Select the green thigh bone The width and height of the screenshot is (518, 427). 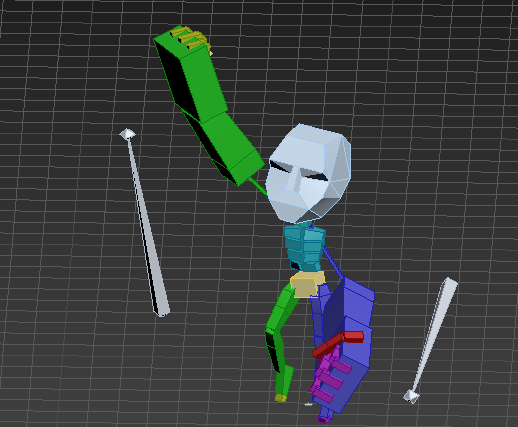point(282,308)
